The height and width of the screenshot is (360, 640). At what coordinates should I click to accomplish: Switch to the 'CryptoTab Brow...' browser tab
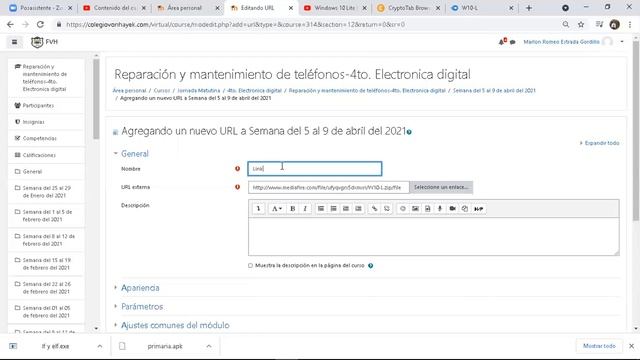pos(409,8)
